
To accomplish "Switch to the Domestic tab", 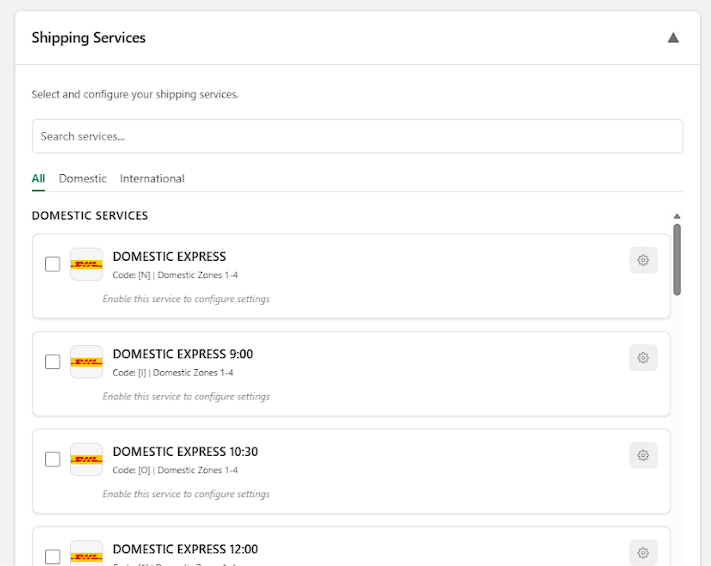I will (82, 179).
